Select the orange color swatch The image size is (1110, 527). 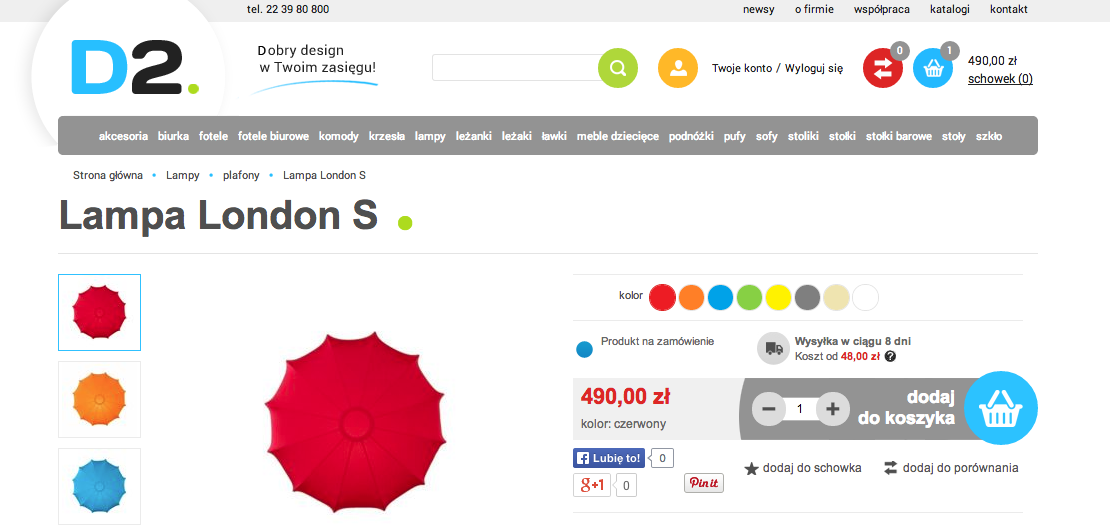pyautogui.click(x=692, y=297)
